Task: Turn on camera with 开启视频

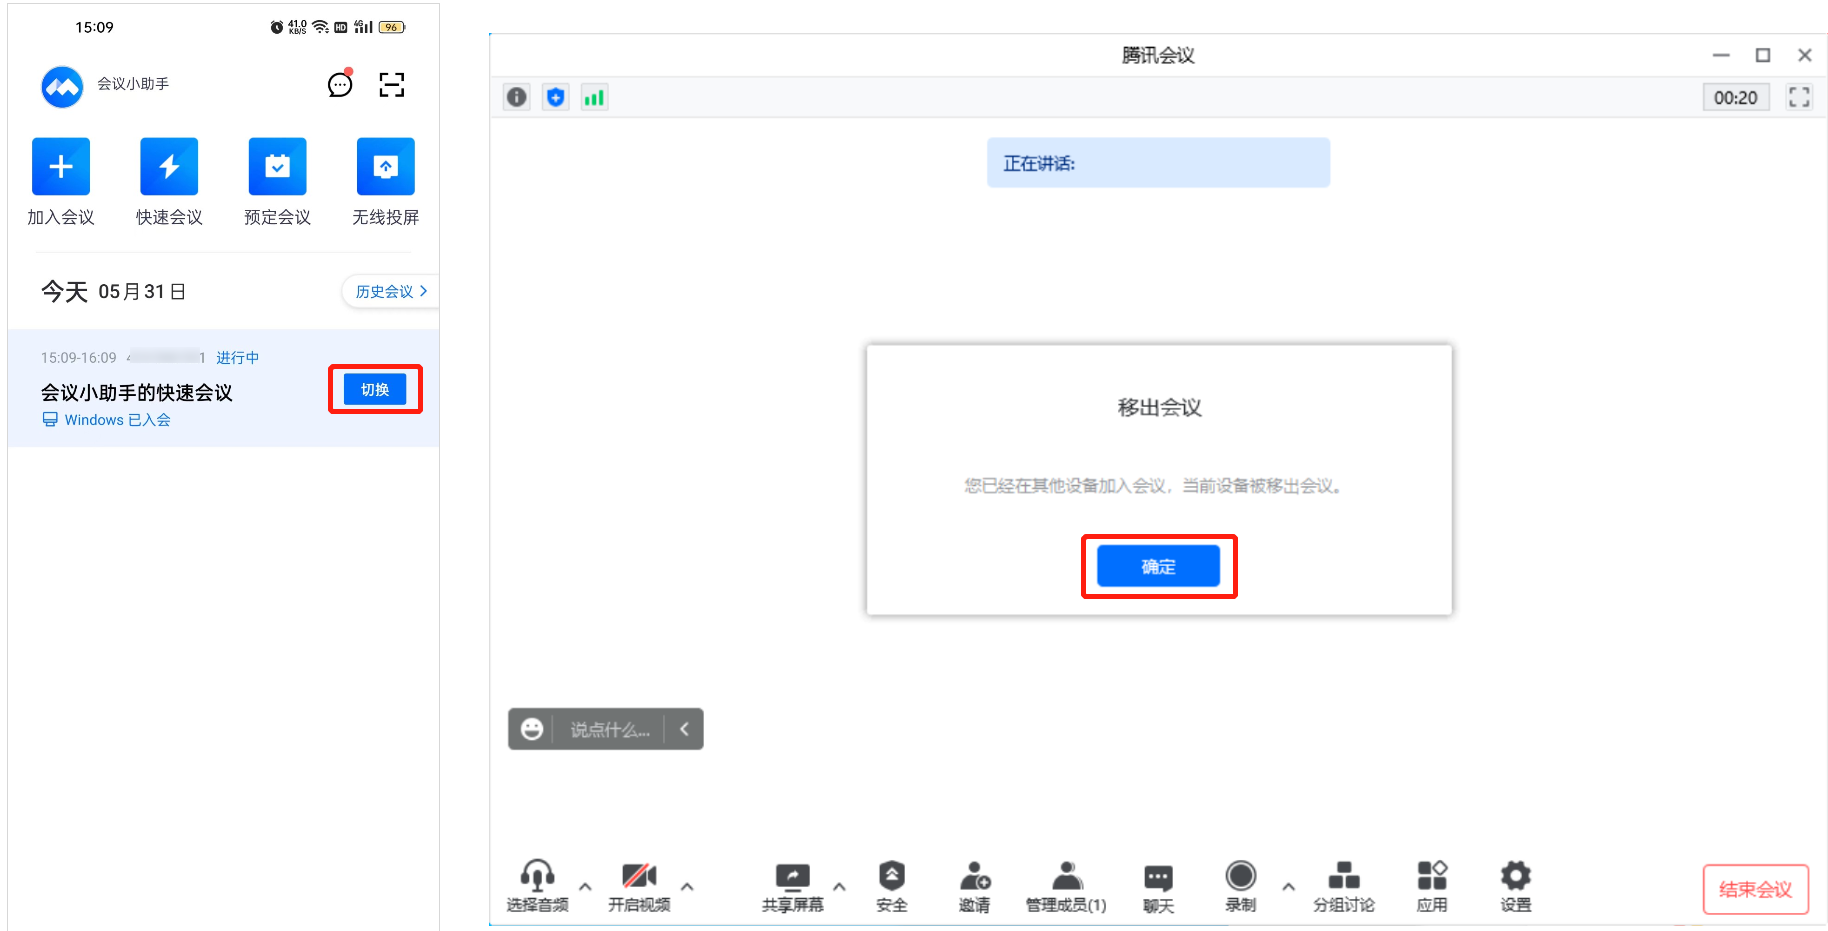Action: tap(639, 886)
